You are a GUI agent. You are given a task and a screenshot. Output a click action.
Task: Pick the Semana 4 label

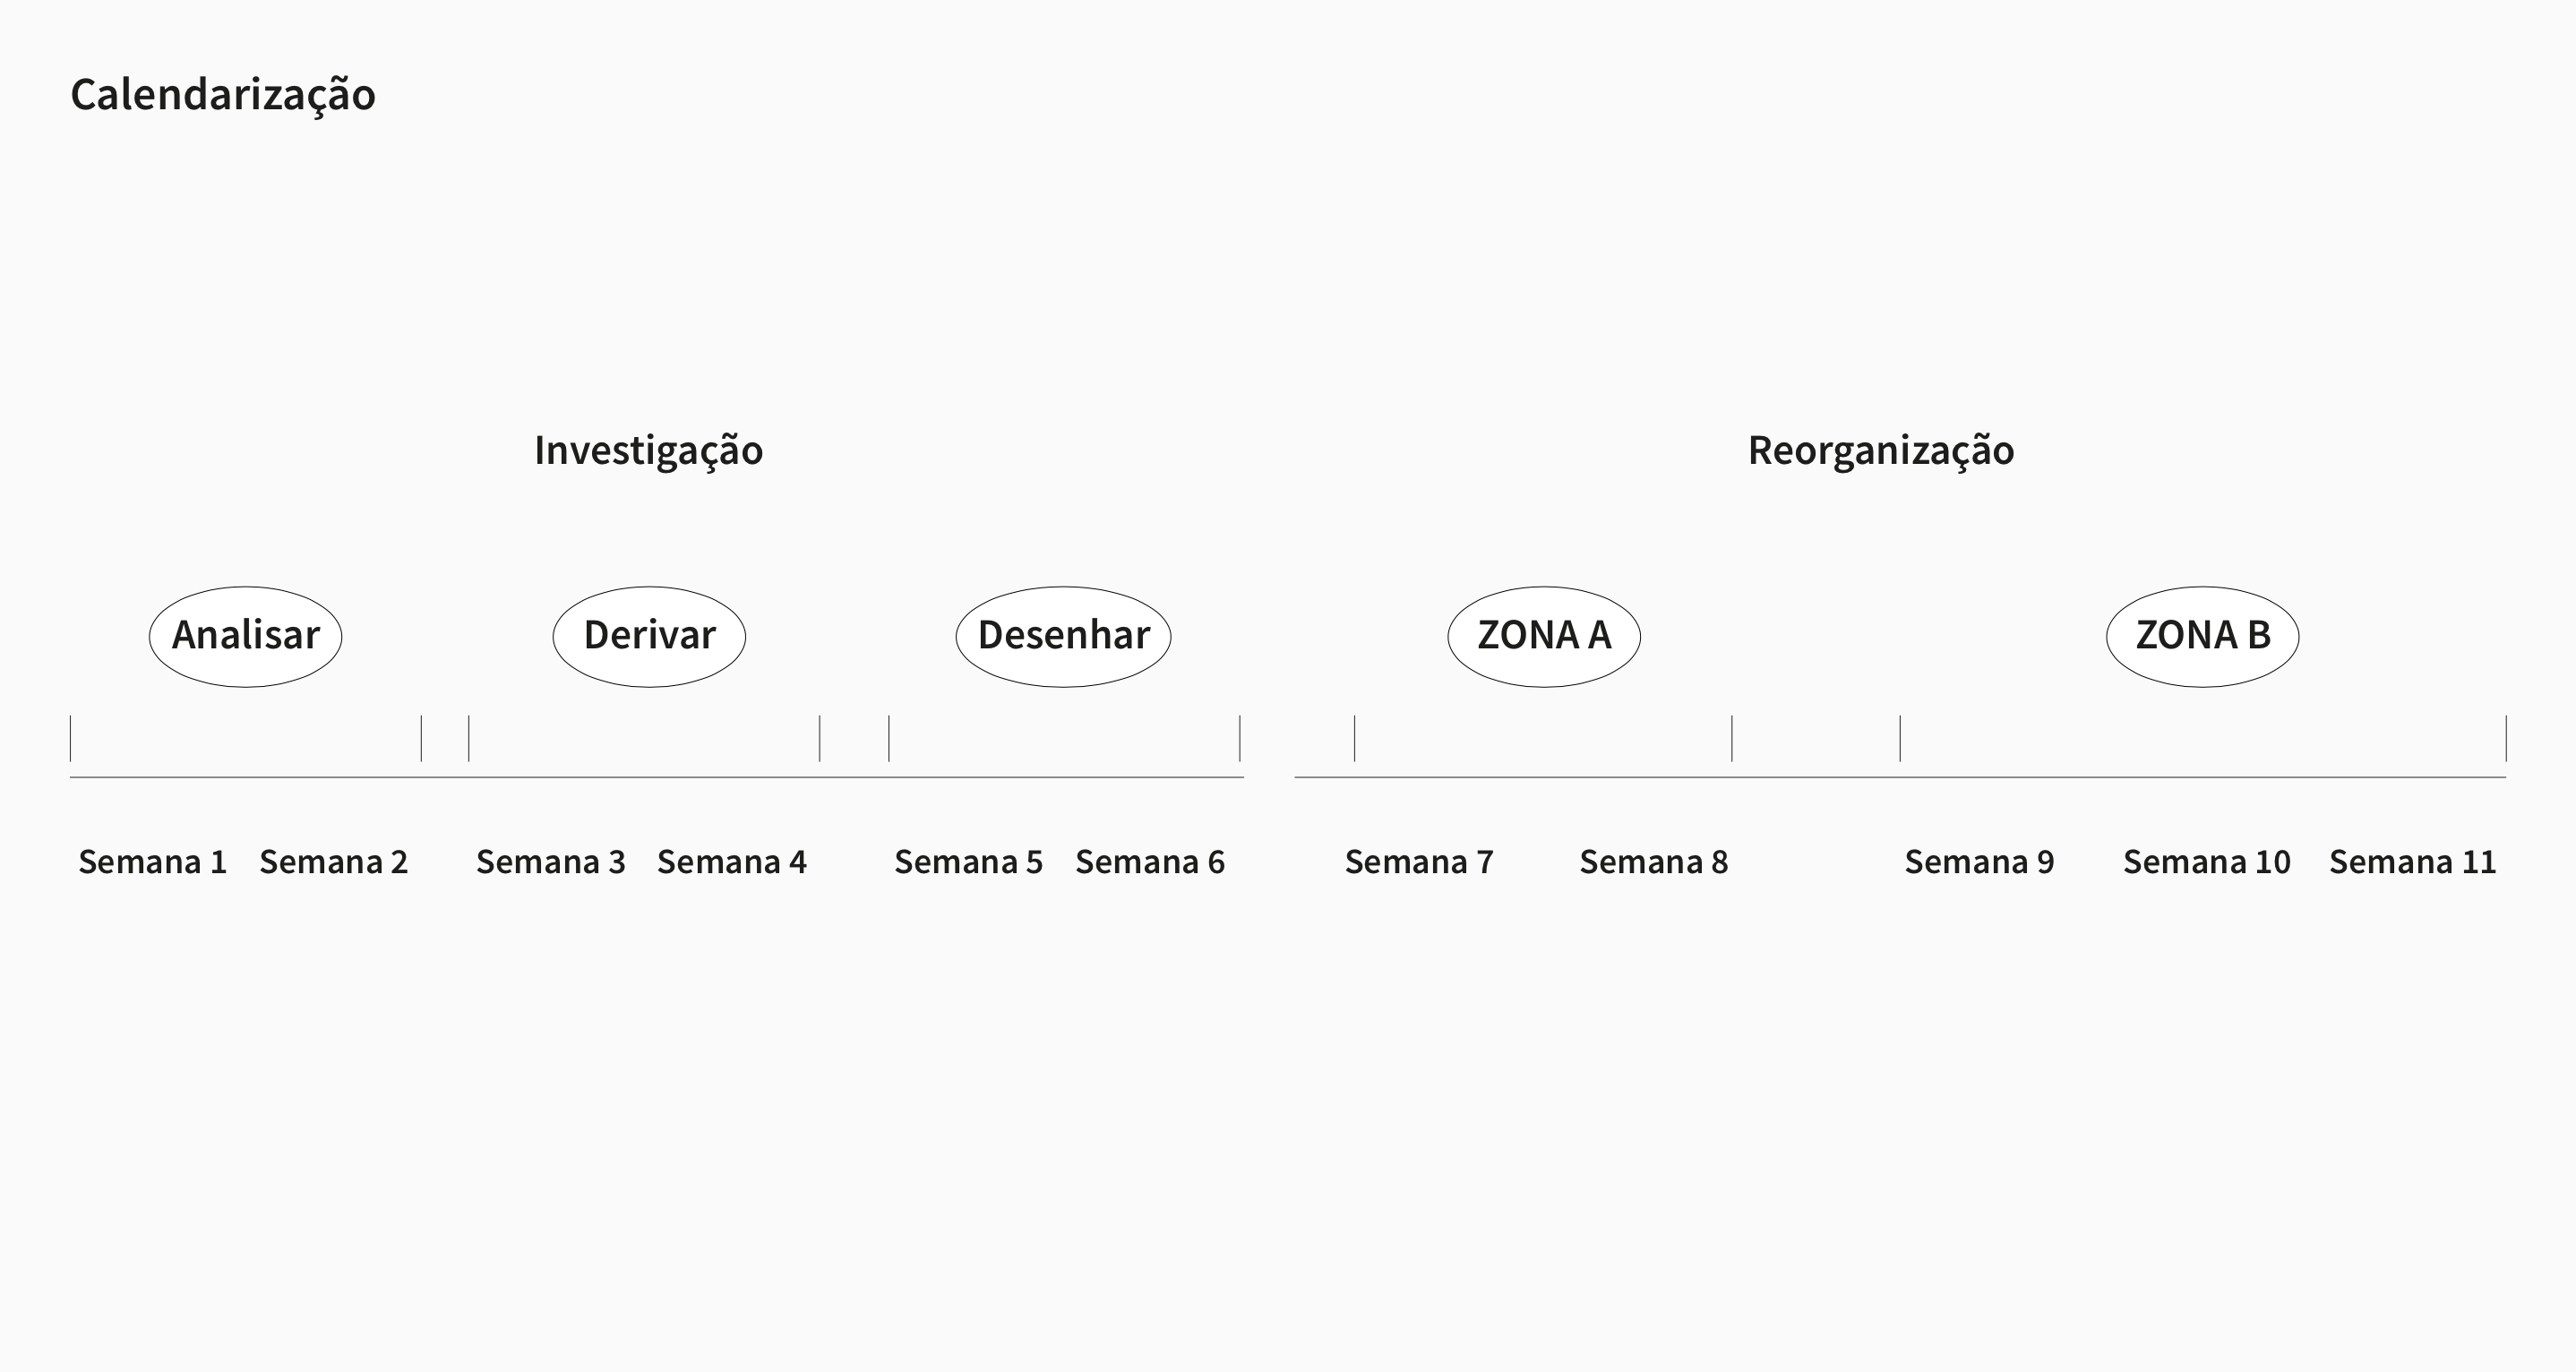732,862
